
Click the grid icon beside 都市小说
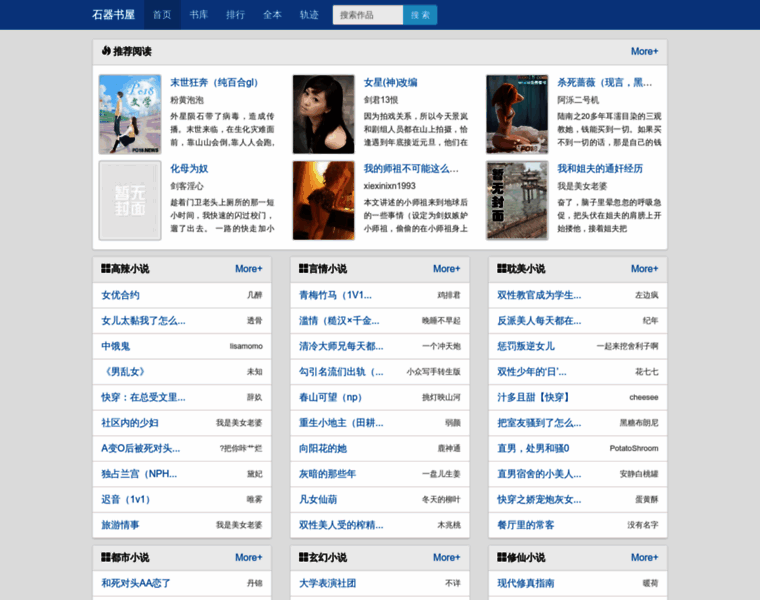106,557
